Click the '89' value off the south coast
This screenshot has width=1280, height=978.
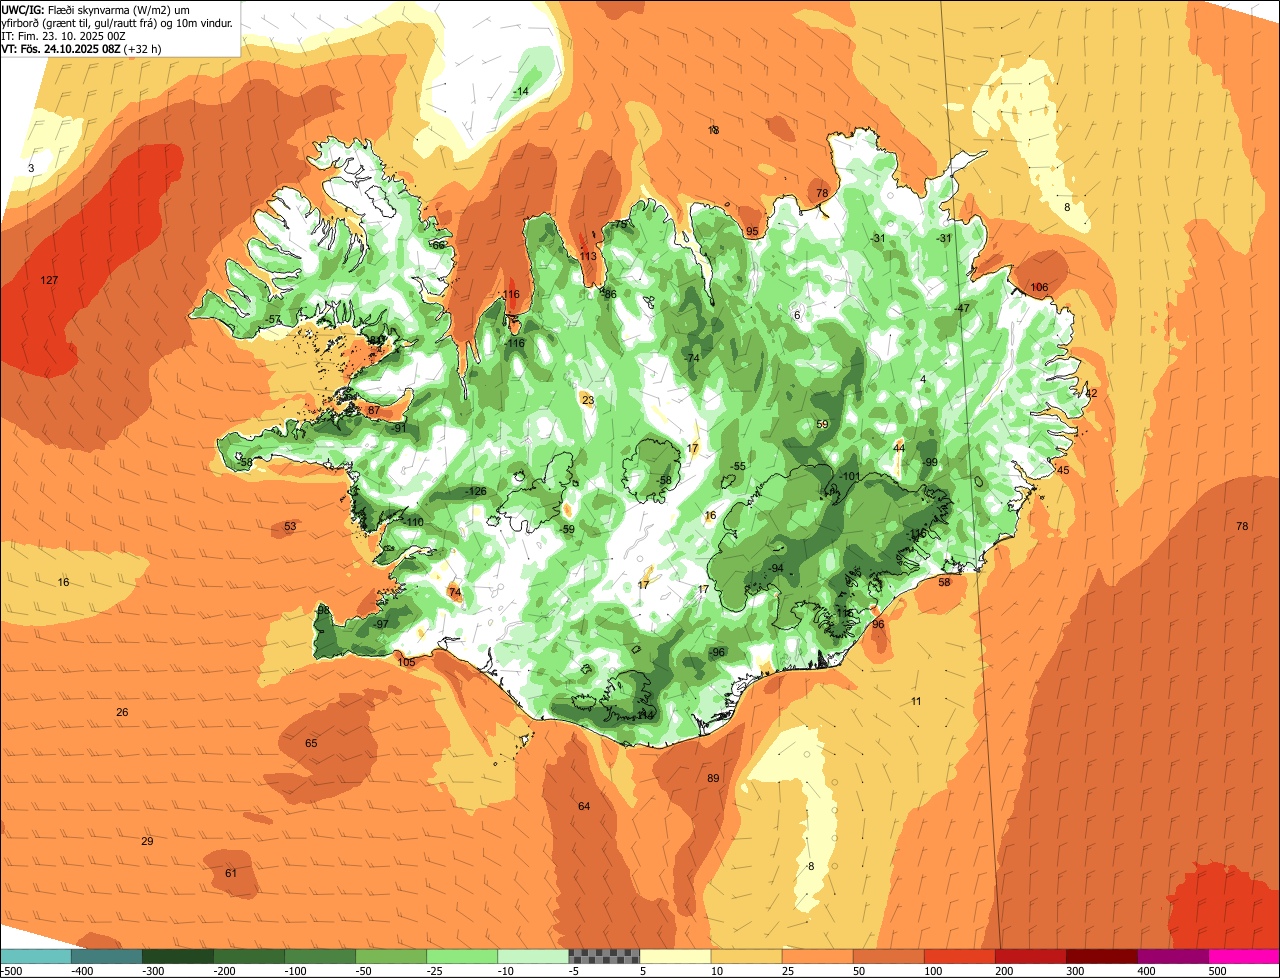713,778
